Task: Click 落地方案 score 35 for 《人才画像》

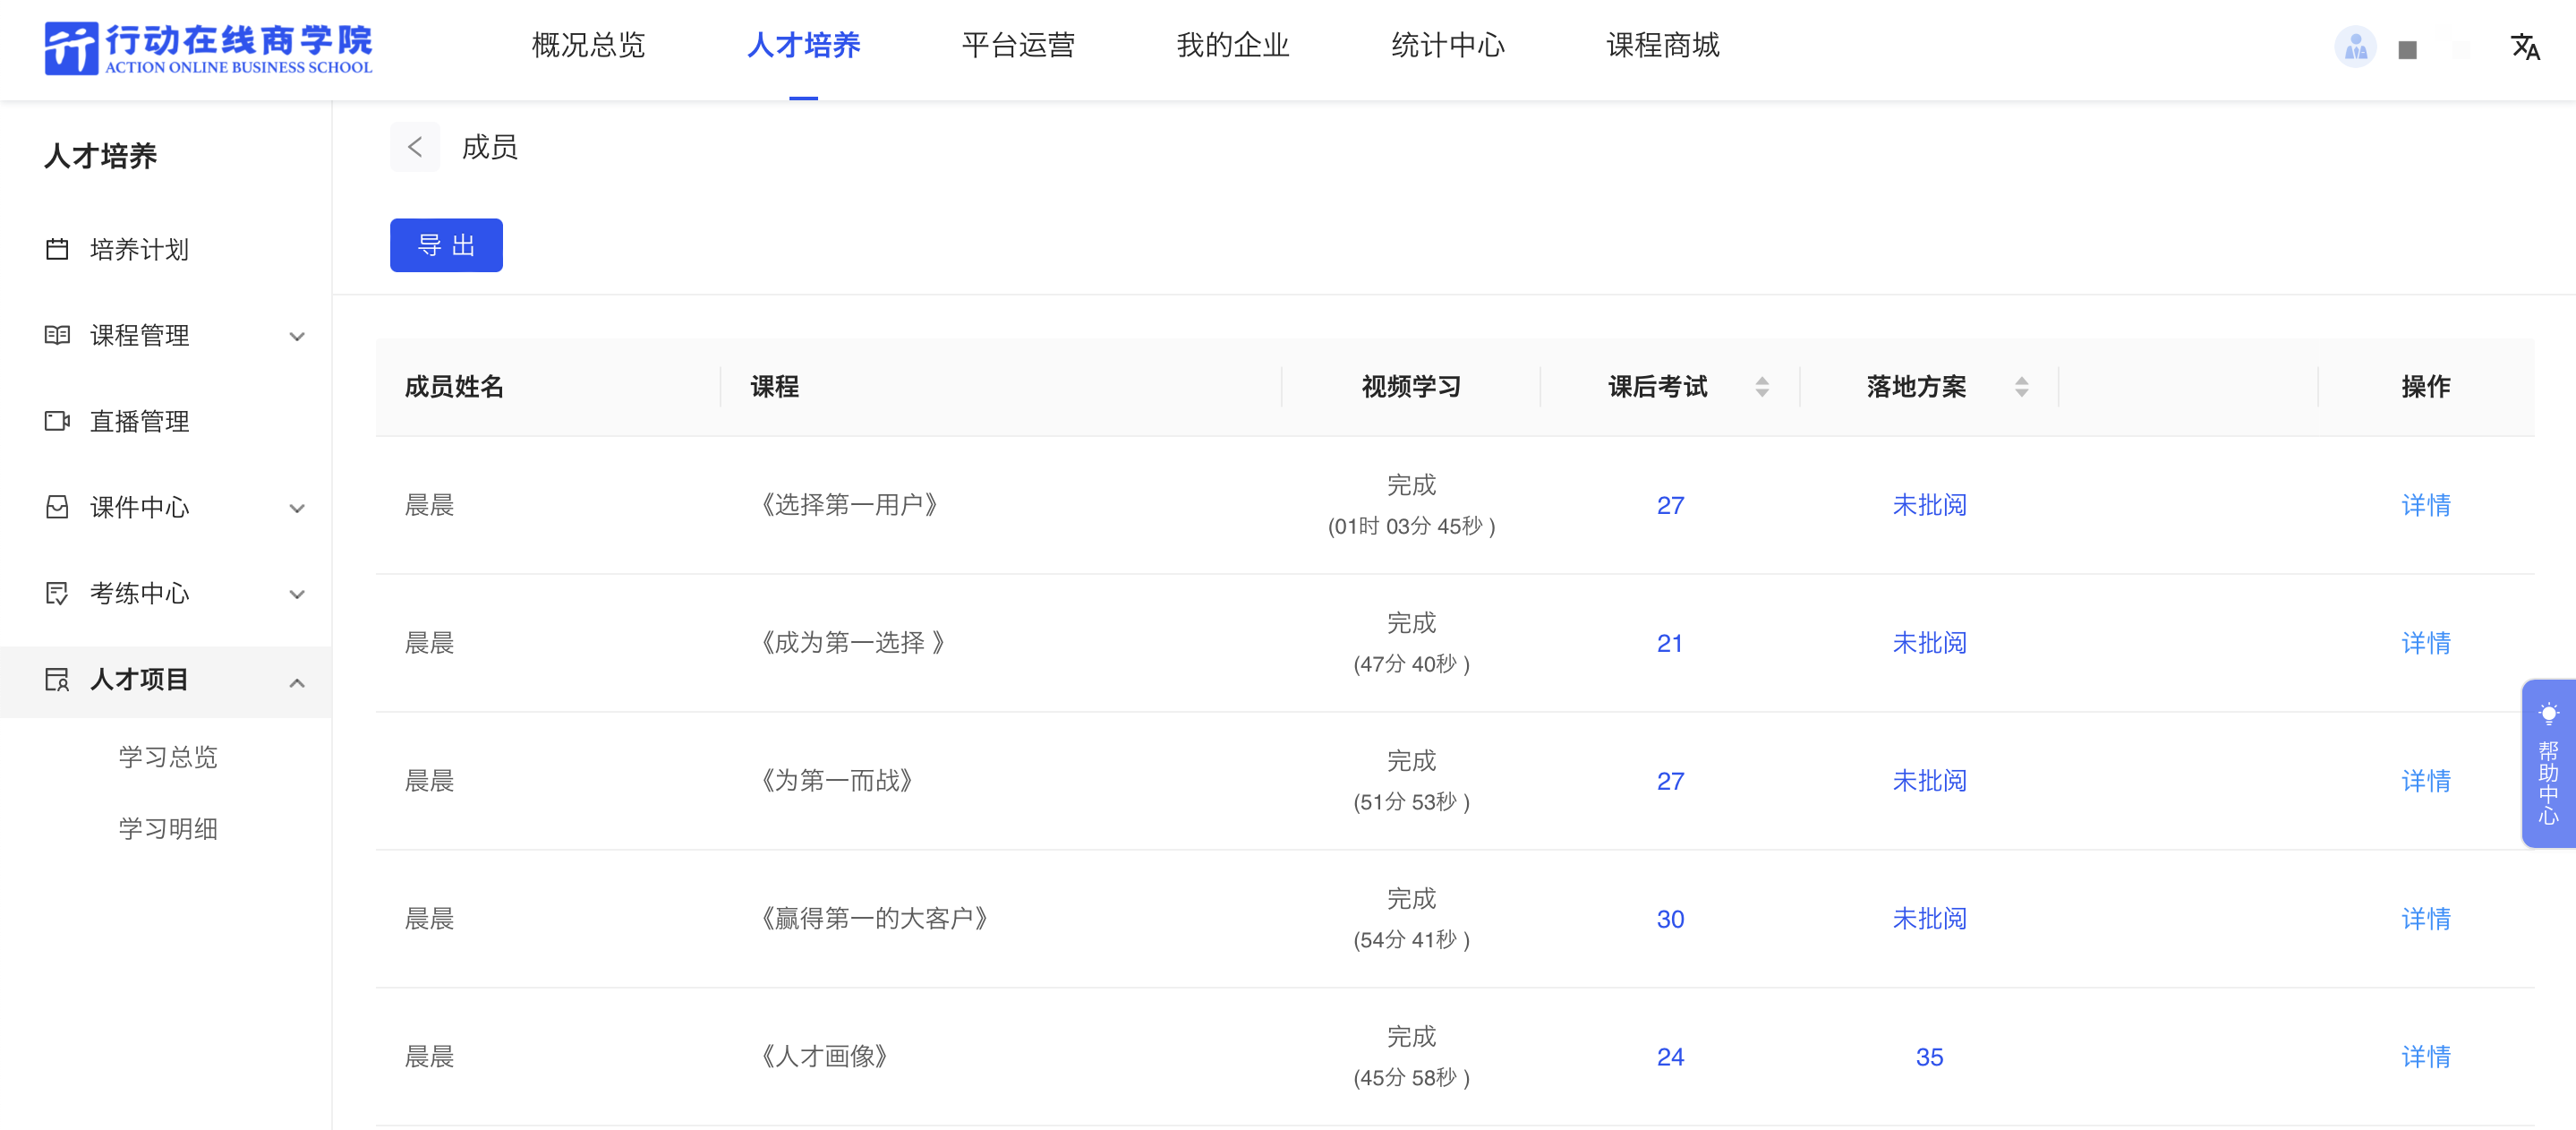Action: (1929, 1057)
